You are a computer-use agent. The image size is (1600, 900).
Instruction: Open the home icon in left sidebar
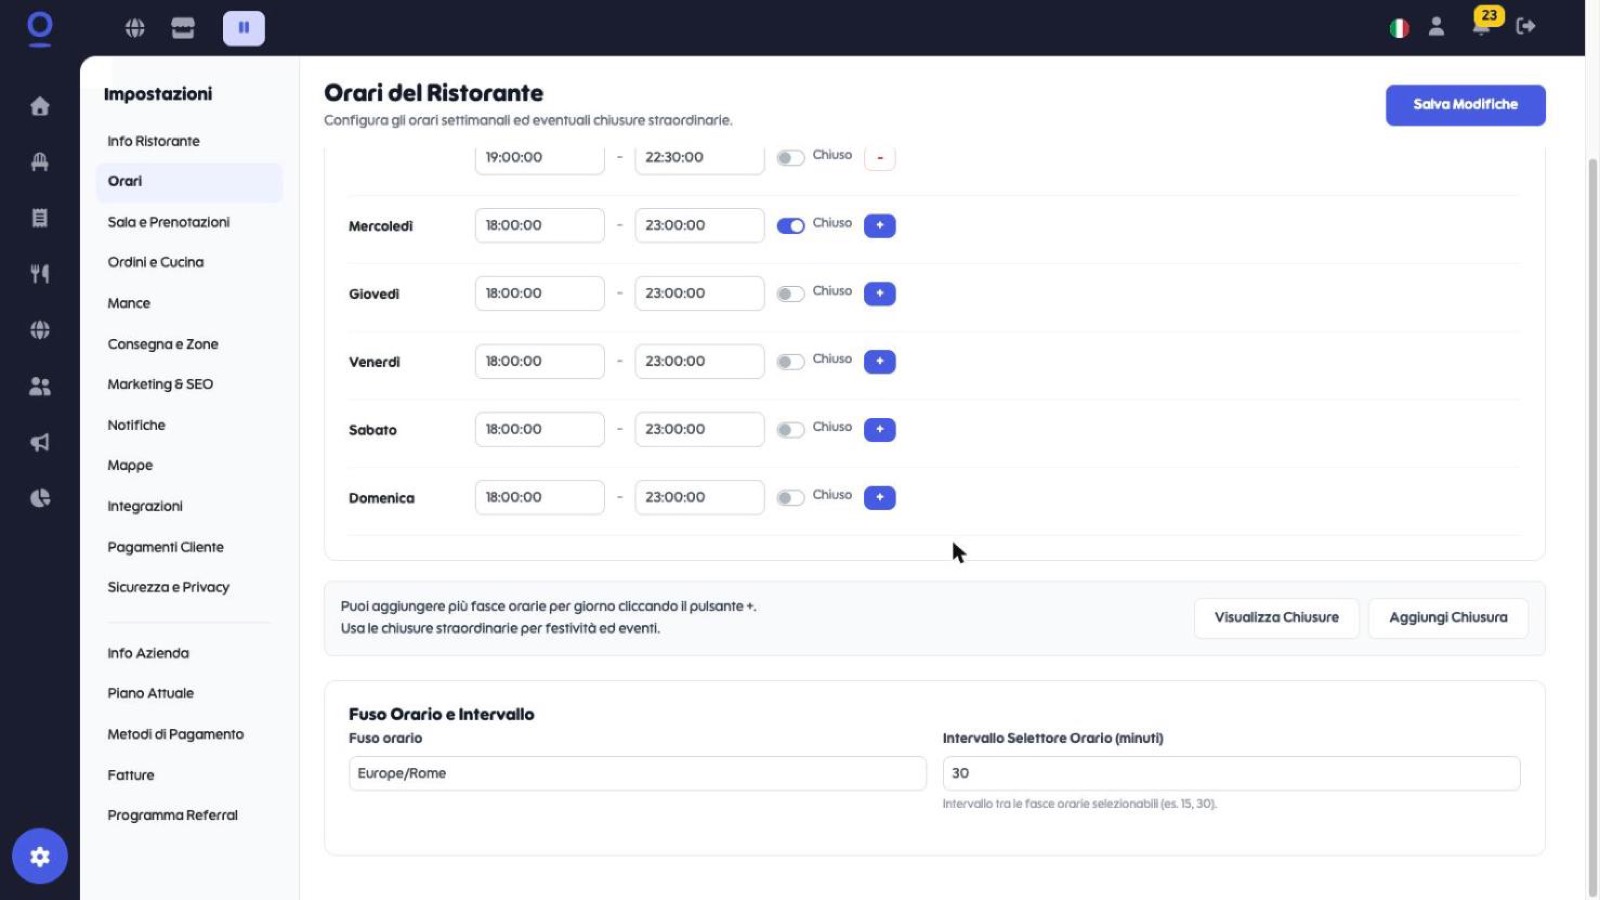(x=40, y=106)
